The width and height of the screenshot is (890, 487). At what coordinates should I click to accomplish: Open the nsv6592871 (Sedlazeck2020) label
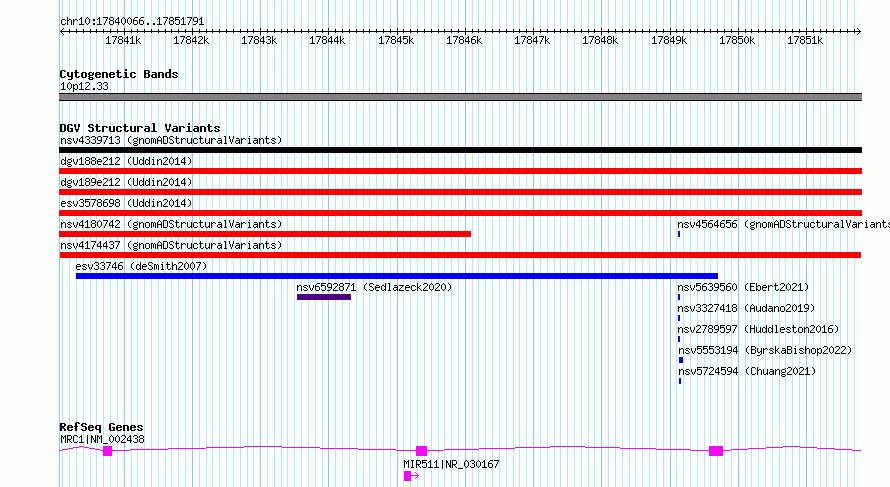(374, 287)
